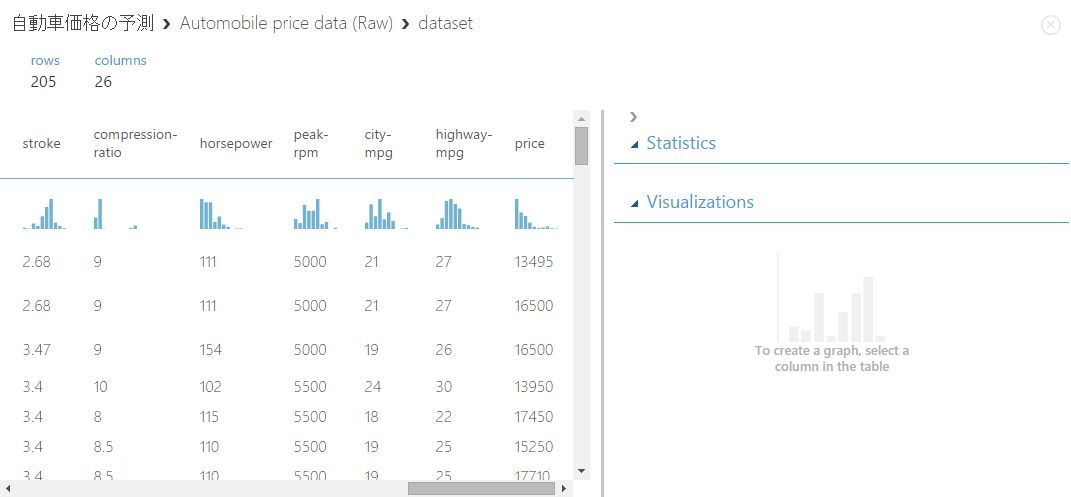Click the compression-ratio histogram thumbnail
The height and width of the screenshot is (497, 1071).
[x=115, y=215]
